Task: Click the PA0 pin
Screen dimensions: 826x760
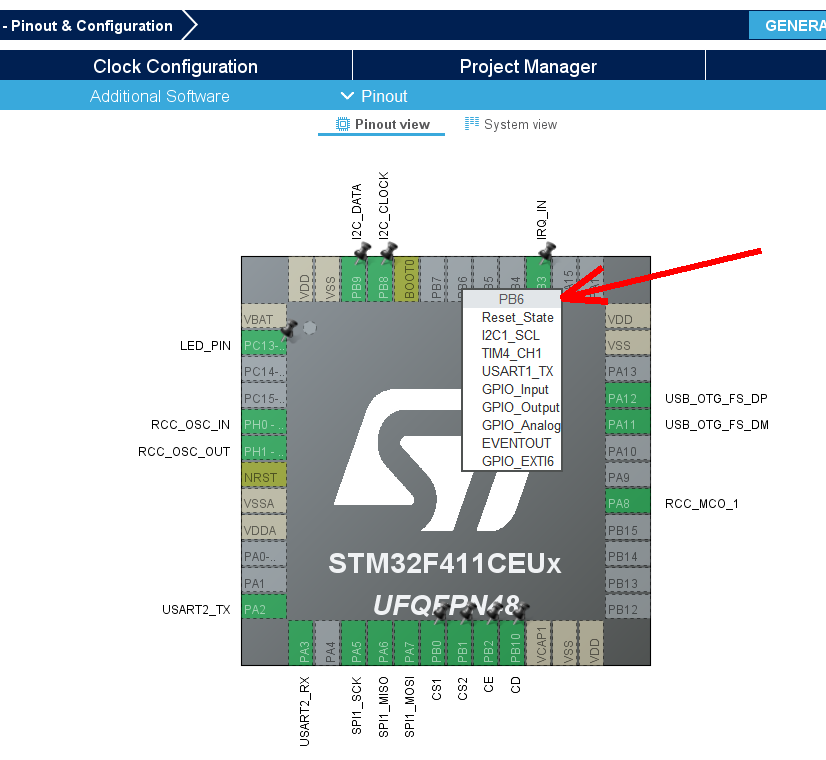Action: click(264, 556)
